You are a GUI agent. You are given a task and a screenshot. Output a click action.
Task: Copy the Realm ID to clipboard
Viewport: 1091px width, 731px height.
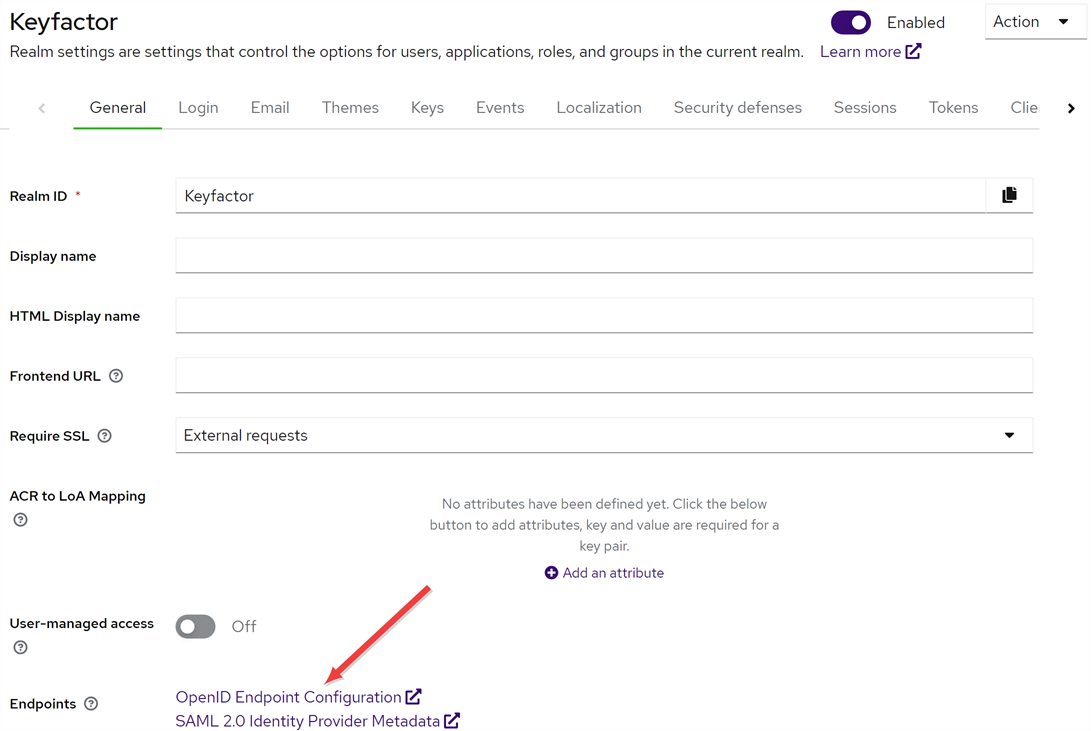coord(1009,196)
